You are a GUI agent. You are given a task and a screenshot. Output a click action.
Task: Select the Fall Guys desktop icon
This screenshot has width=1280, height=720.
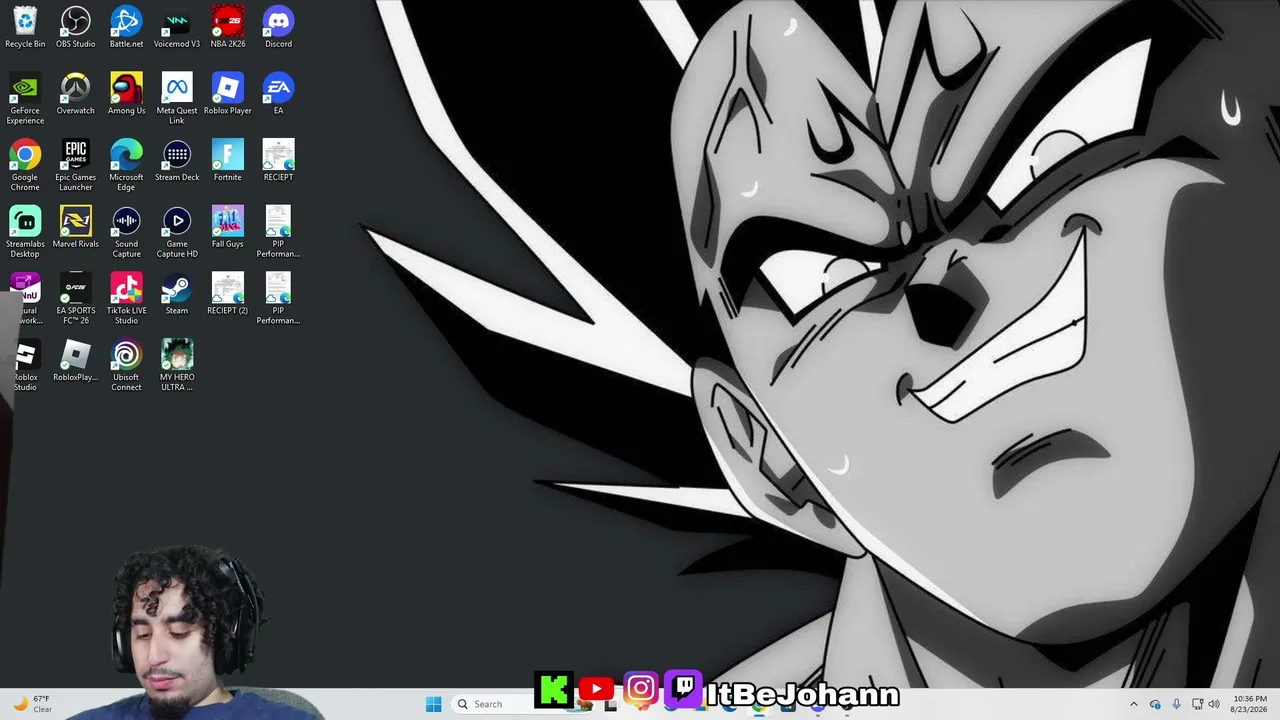228,227
